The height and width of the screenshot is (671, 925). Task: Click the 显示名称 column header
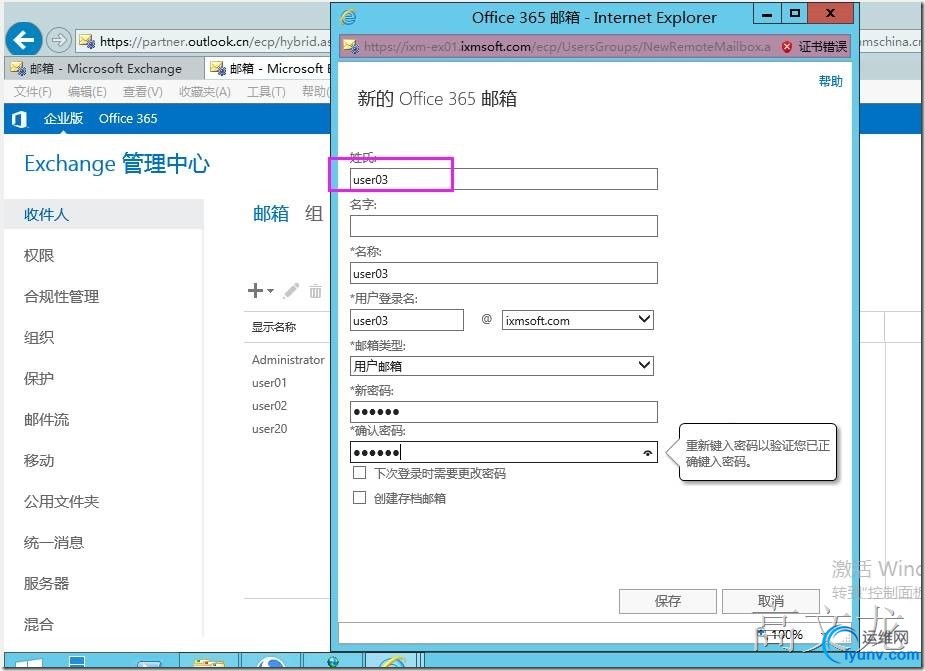pos(274,326)
